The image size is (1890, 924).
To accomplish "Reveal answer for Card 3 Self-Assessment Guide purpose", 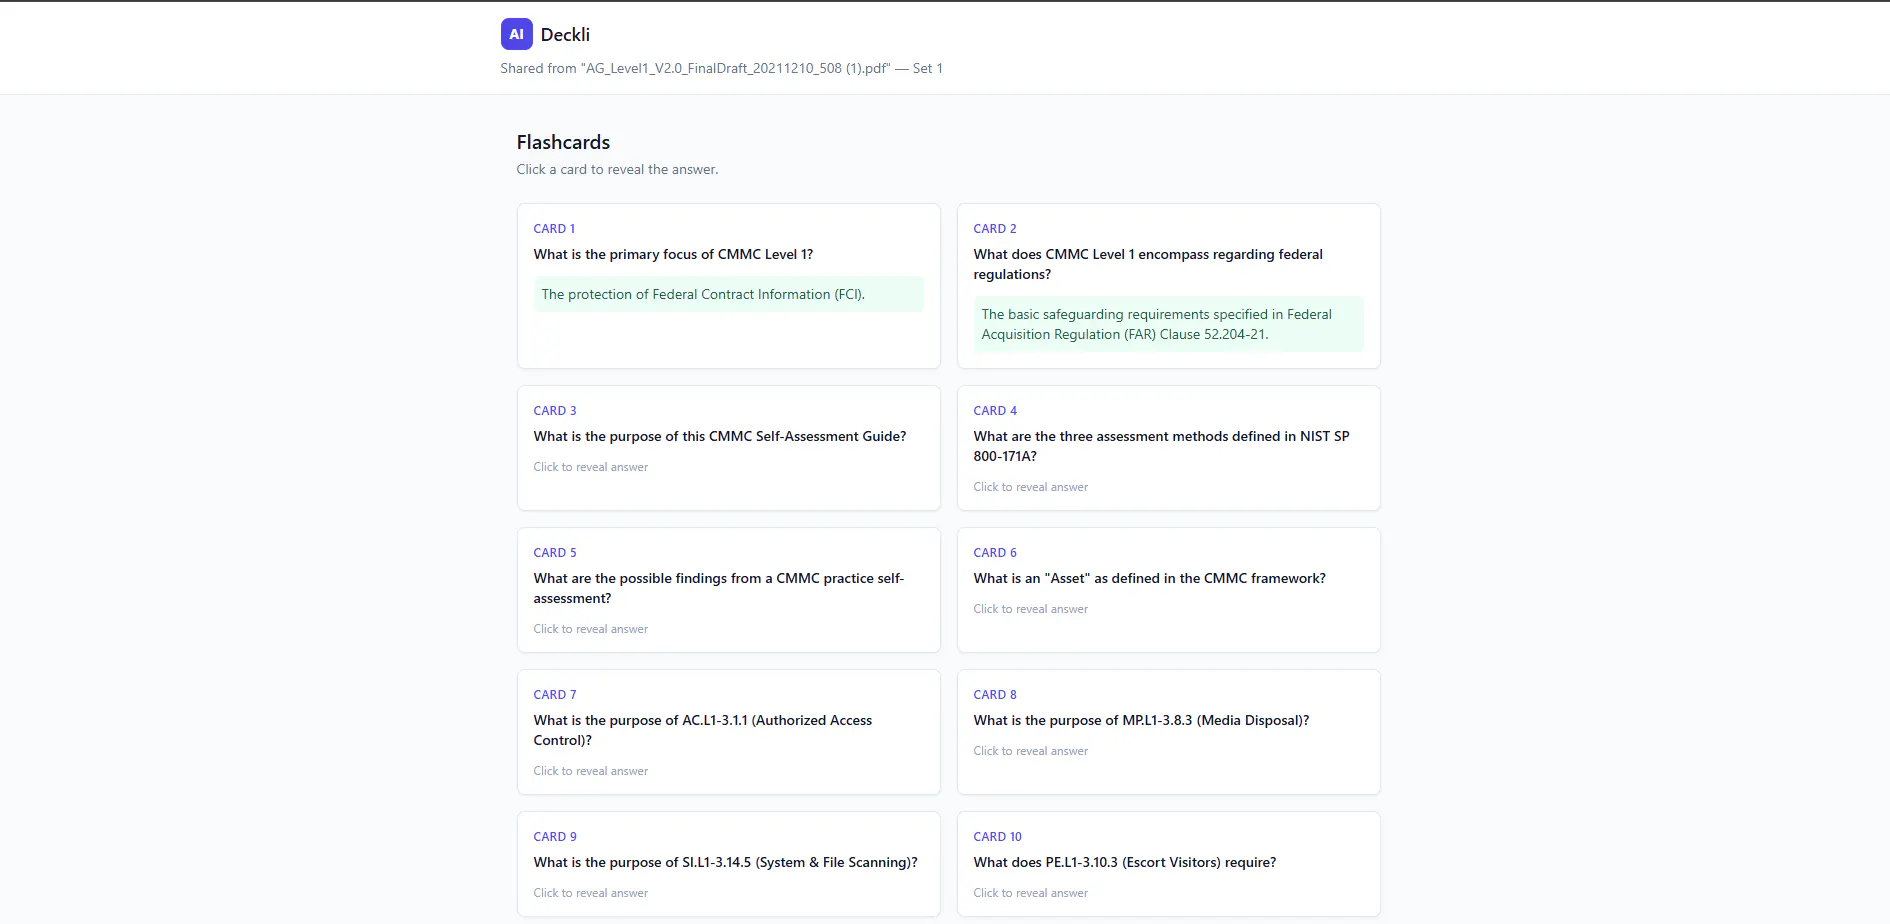I will (x=591, y=467).
